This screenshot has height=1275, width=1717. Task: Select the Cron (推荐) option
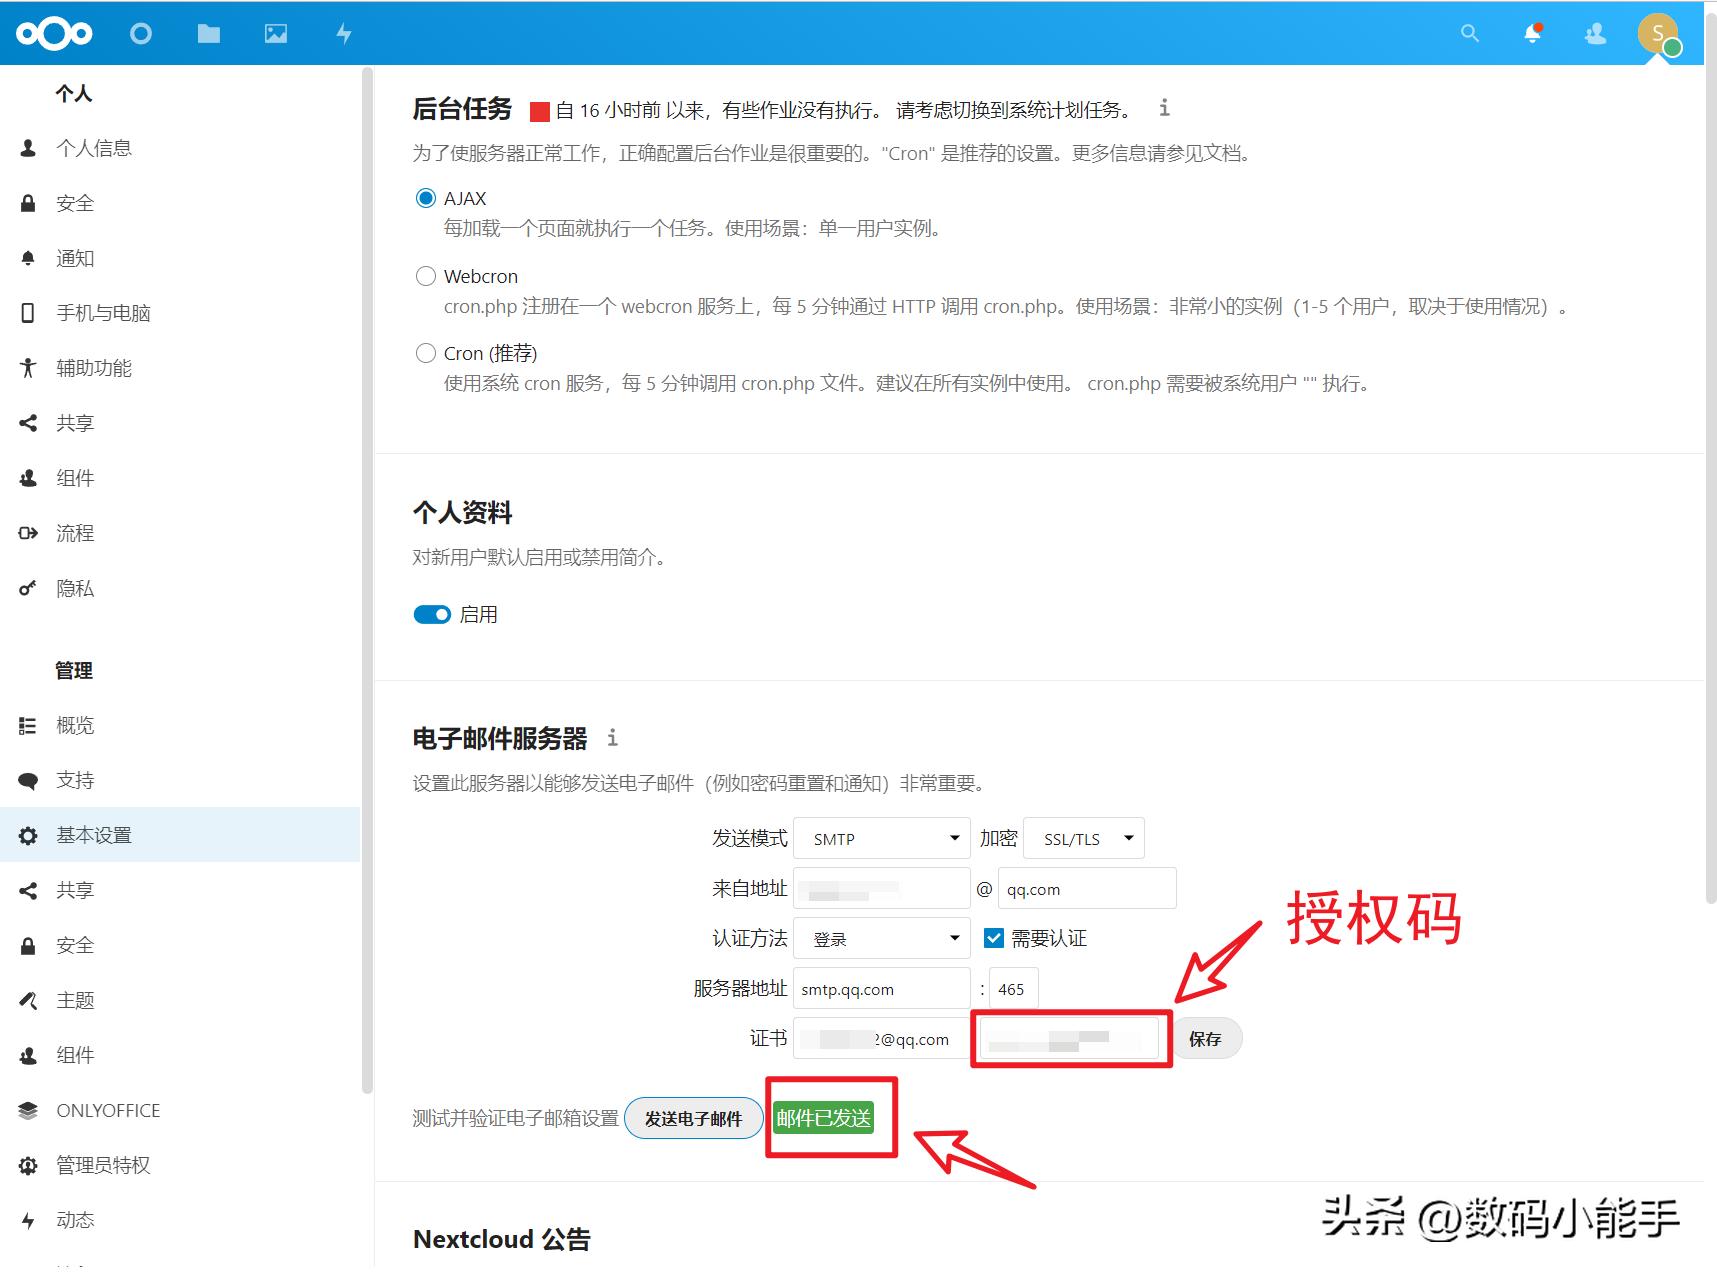tap(425, 353)
